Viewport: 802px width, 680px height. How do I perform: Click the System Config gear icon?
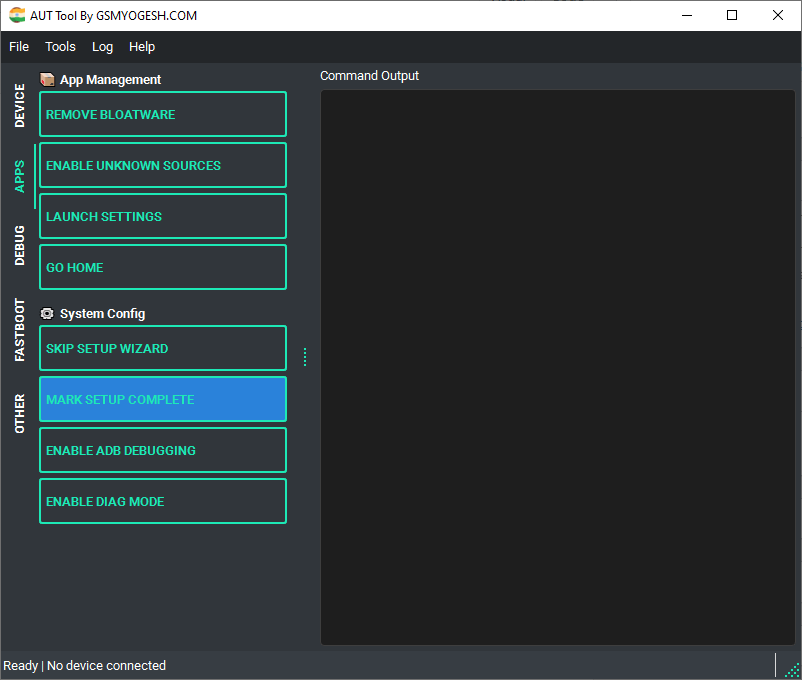(47, 313)
